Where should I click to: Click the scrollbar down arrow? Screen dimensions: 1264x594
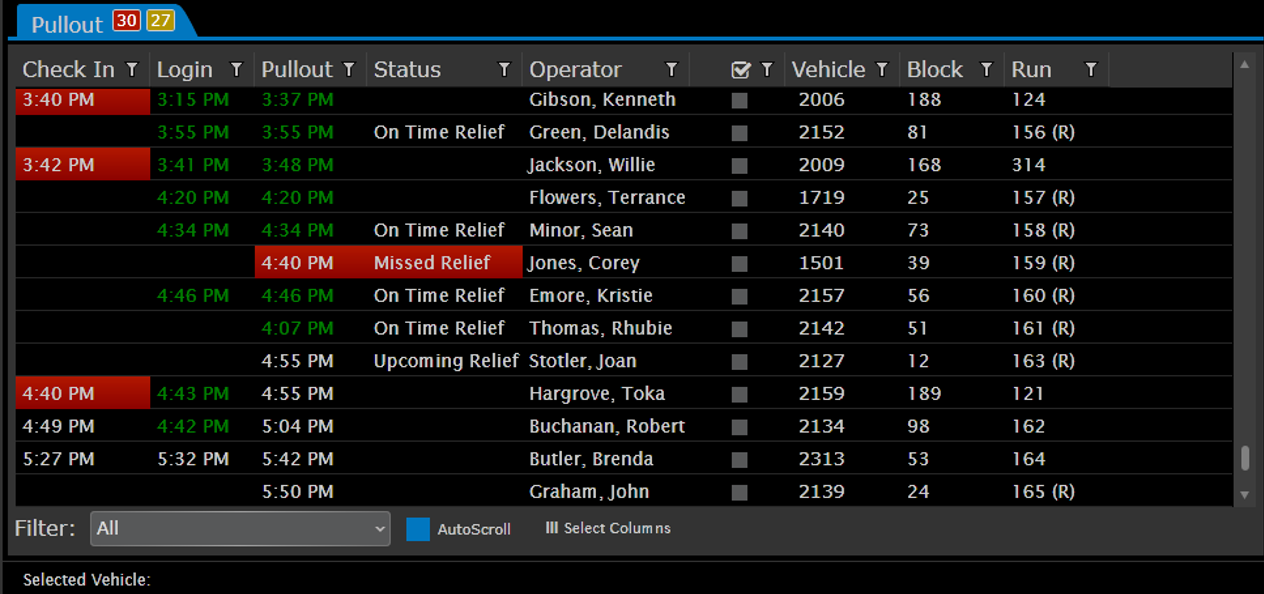coord(1245,495)
